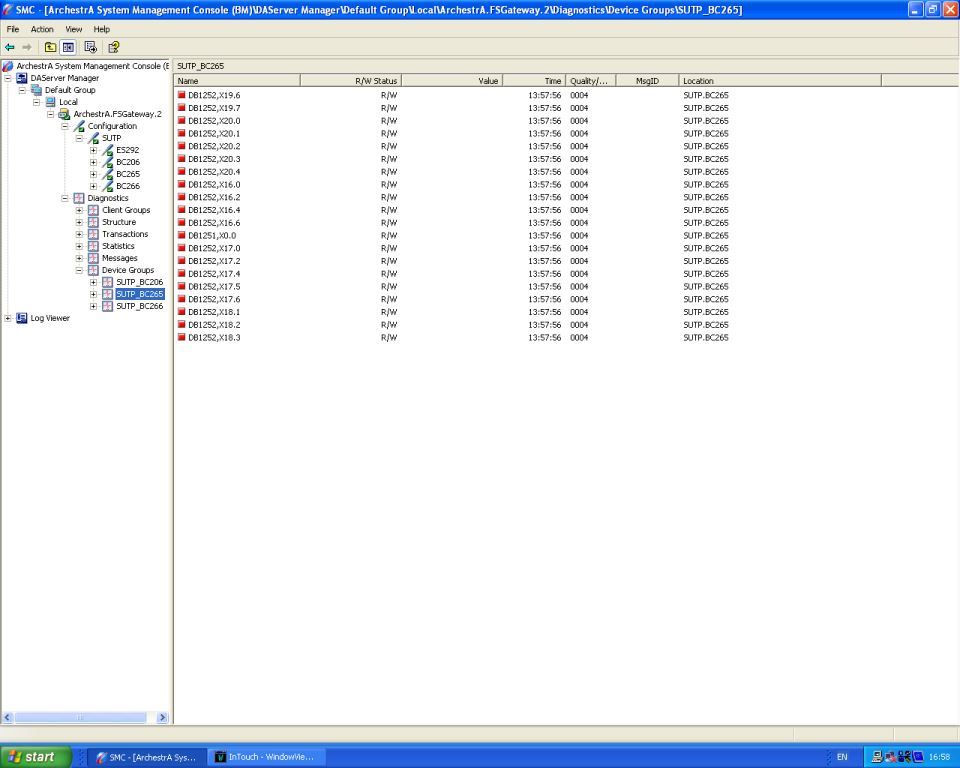
Task: Click the Up One Level folder icon
Action: coord(50,47)
